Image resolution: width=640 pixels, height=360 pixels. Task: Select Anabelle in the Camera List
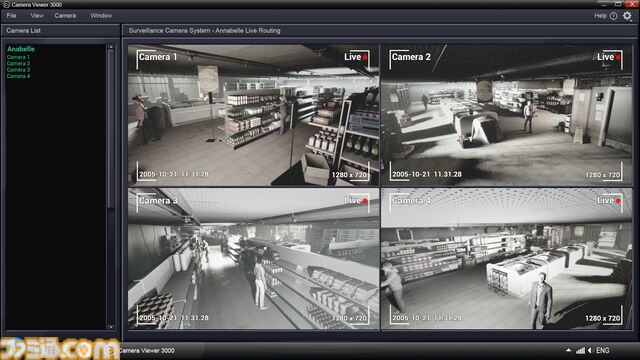tap(21, 49)
